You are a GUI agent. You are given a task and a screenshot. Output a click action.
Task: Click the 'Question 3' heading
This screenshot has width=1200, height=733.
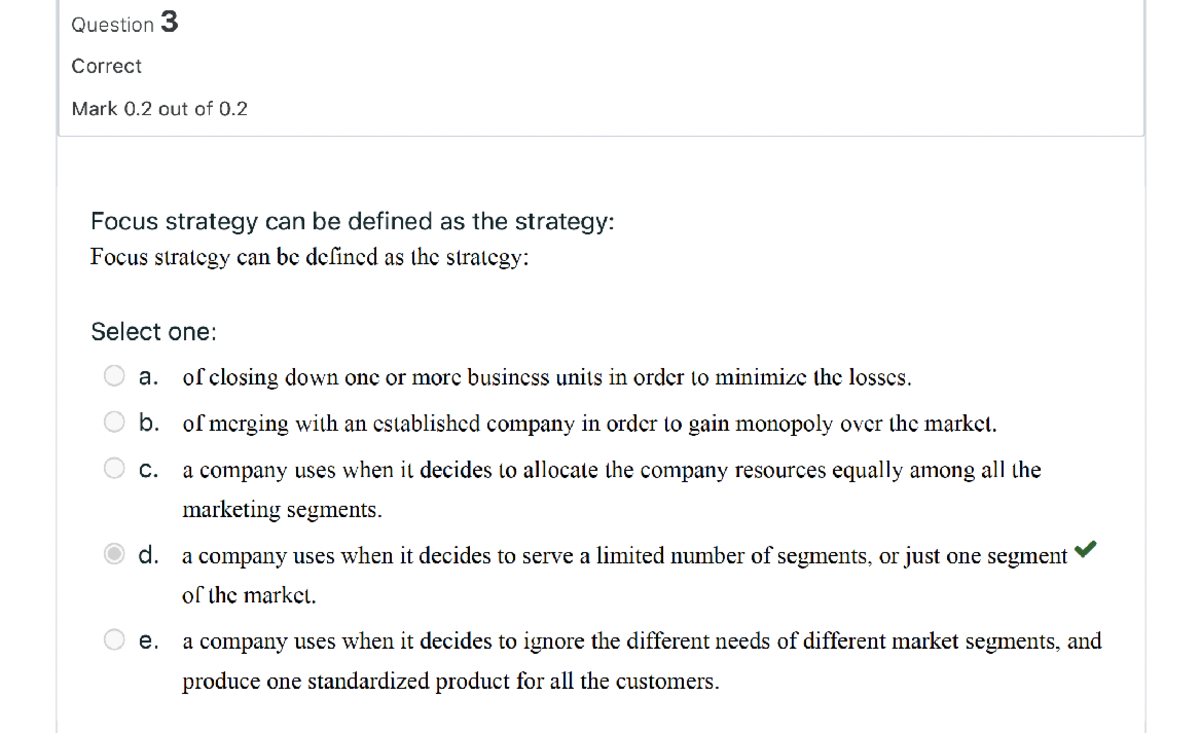(125, 23)
